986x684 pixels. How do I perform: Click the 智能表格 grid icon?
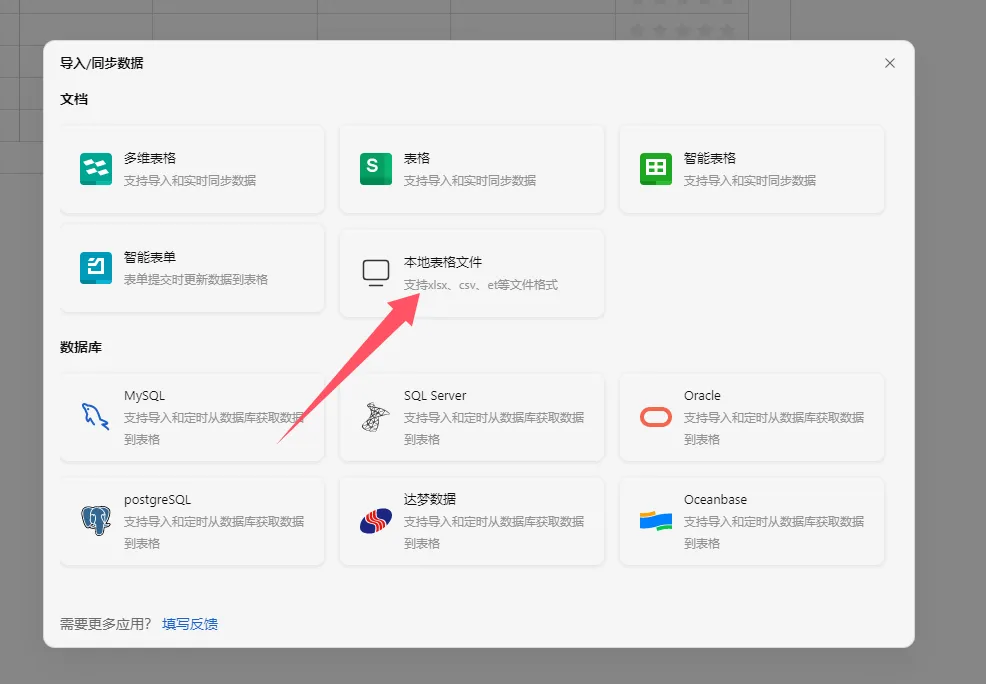pos(656,169)
